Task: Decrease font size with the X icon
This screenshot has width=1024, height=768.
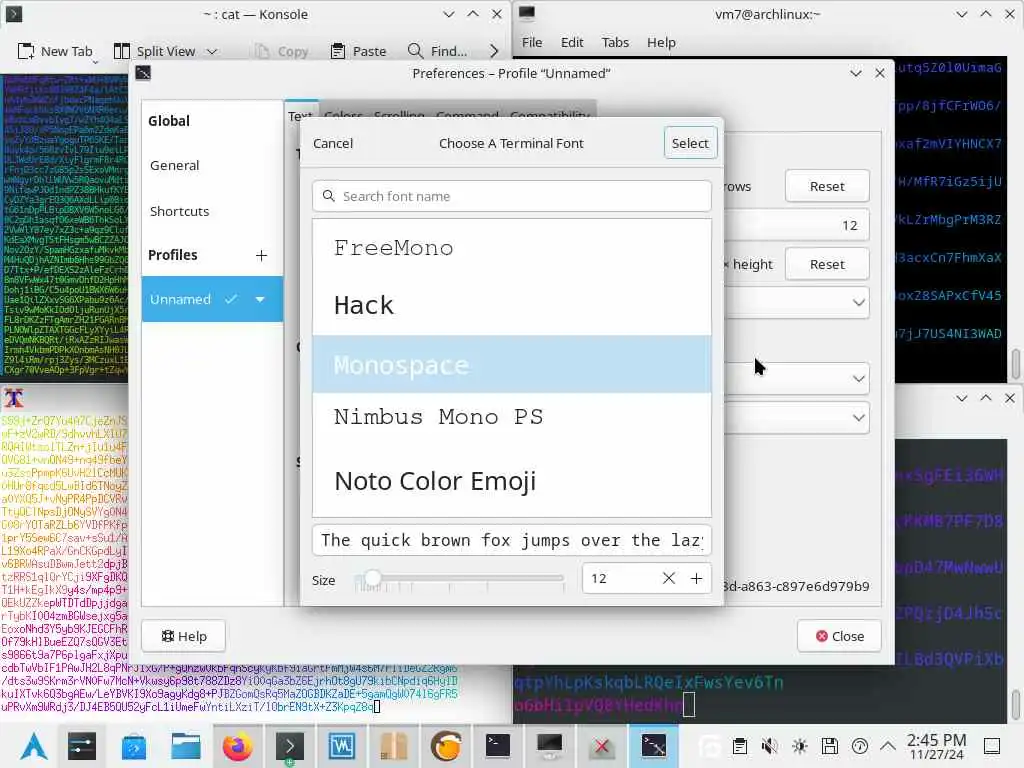Action: (669, 579)
